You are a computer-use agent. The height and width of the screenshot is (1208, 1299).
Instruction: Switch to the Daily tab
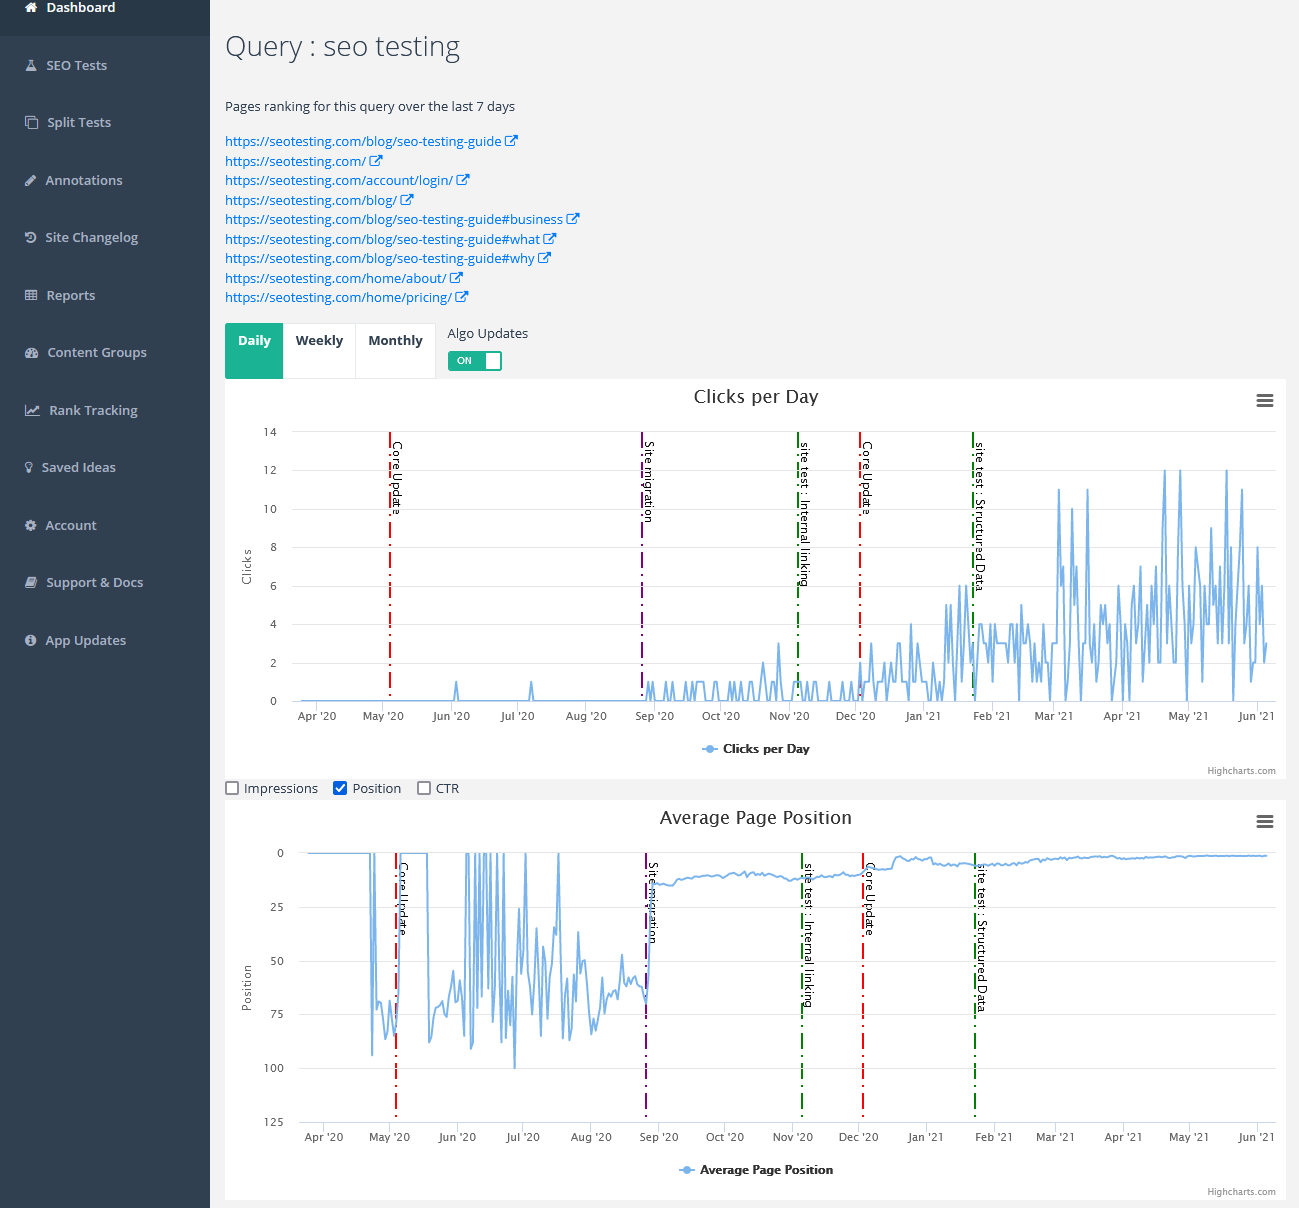click(x=254, y=351)
